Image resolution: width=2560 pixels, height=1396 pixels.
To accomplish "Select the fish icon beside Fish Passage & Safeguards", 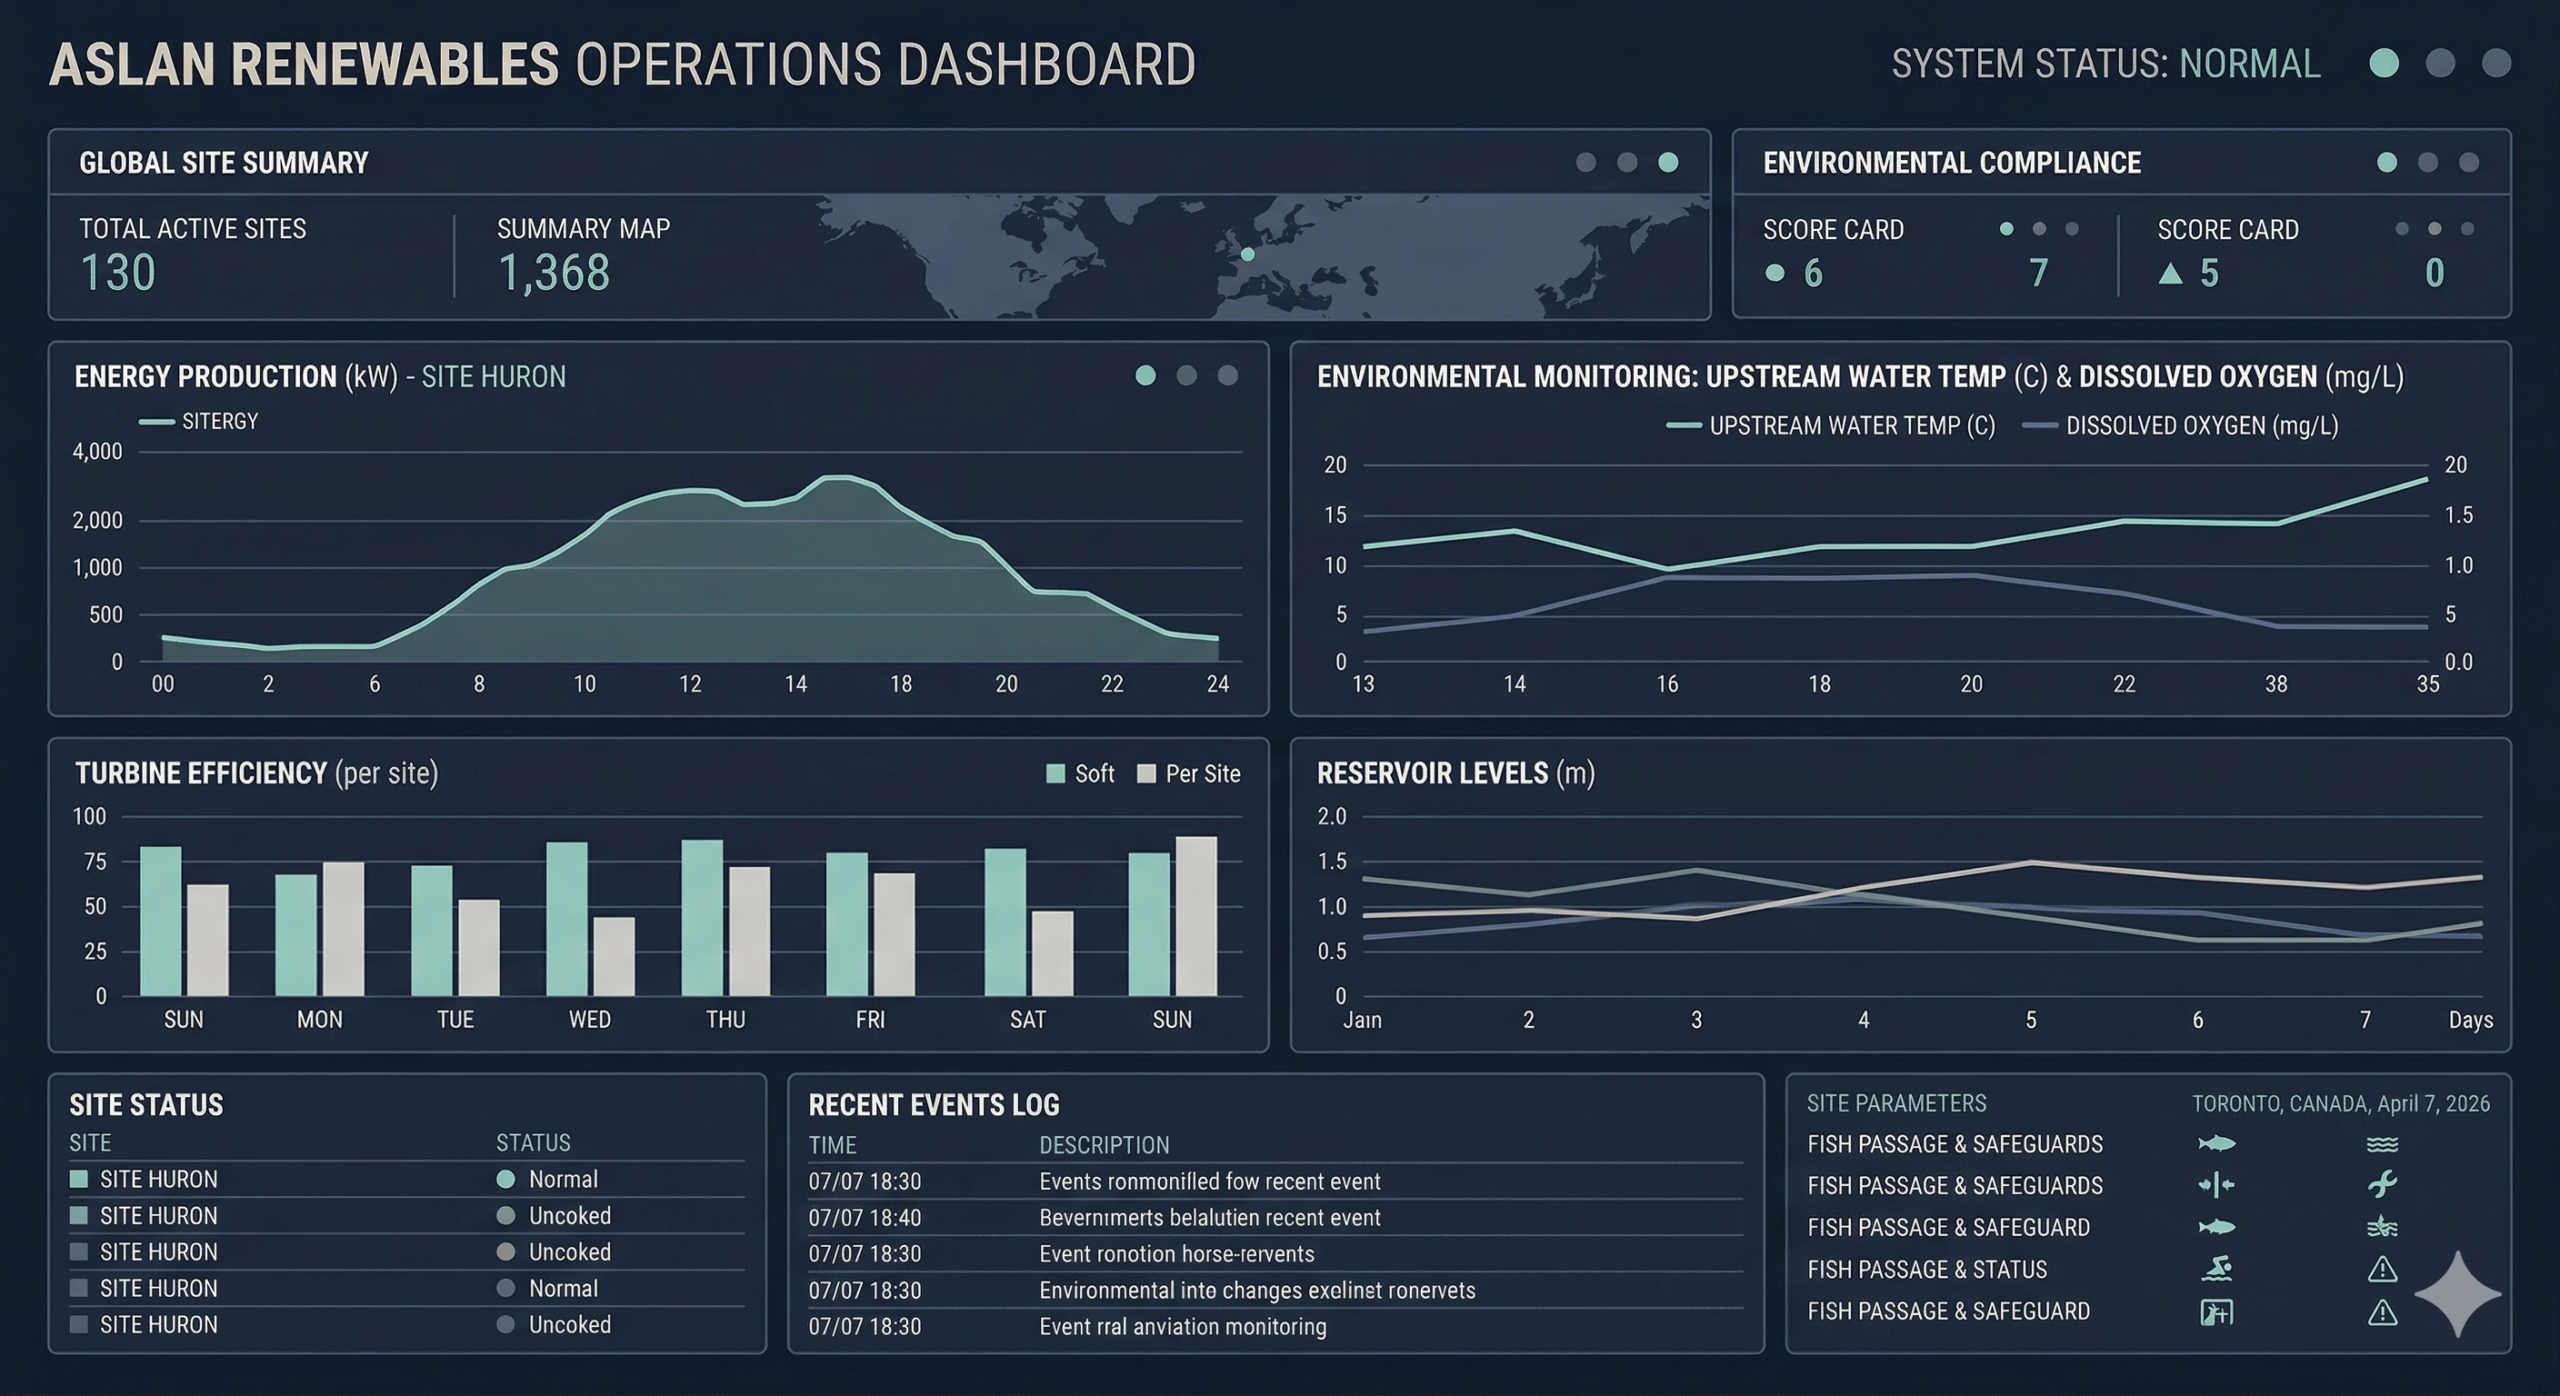I will coord(2217,1143).
